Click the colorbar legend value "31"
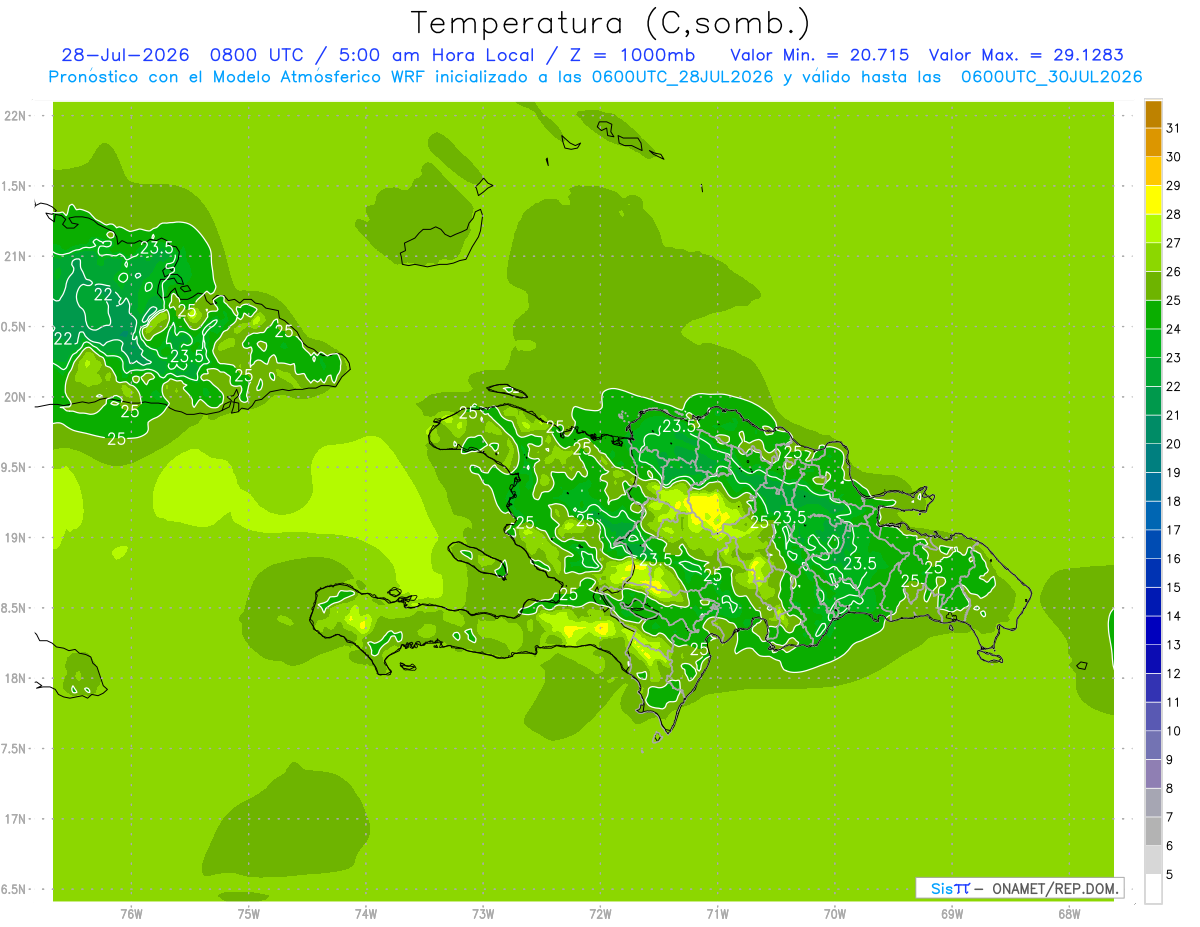The height and width of the screenshot is (927, 1200). 1174,128
